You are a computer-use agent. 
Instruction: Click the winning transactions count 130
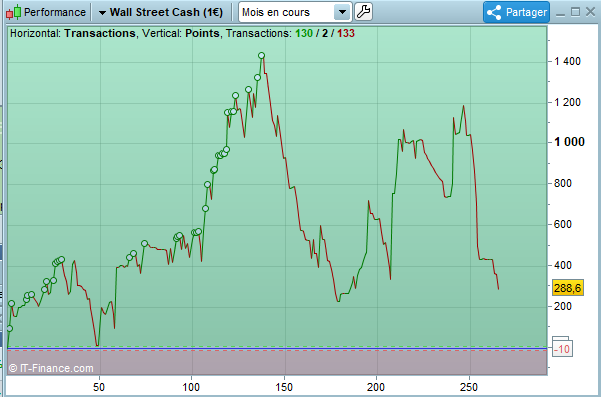[x=304, y=33]
